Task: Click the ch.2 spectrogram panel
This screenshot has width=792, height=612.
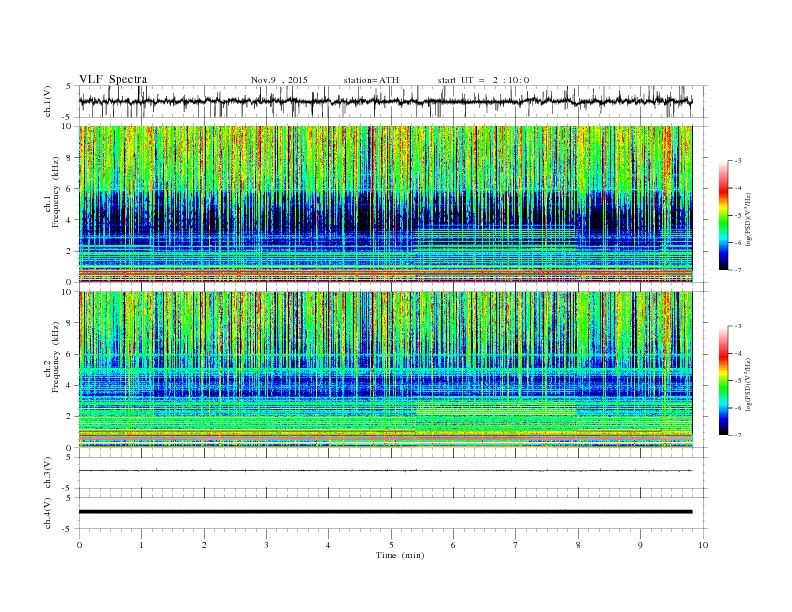Action: (x=386, y=370)
